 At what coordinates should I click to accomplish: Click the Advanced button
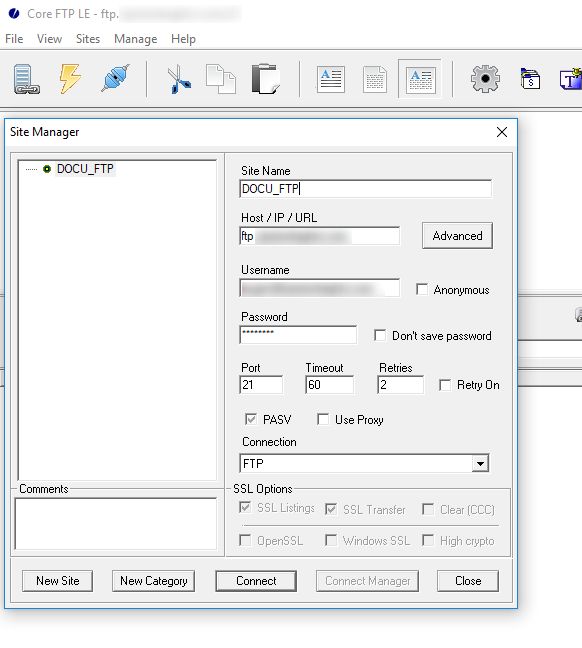(457, 236)
